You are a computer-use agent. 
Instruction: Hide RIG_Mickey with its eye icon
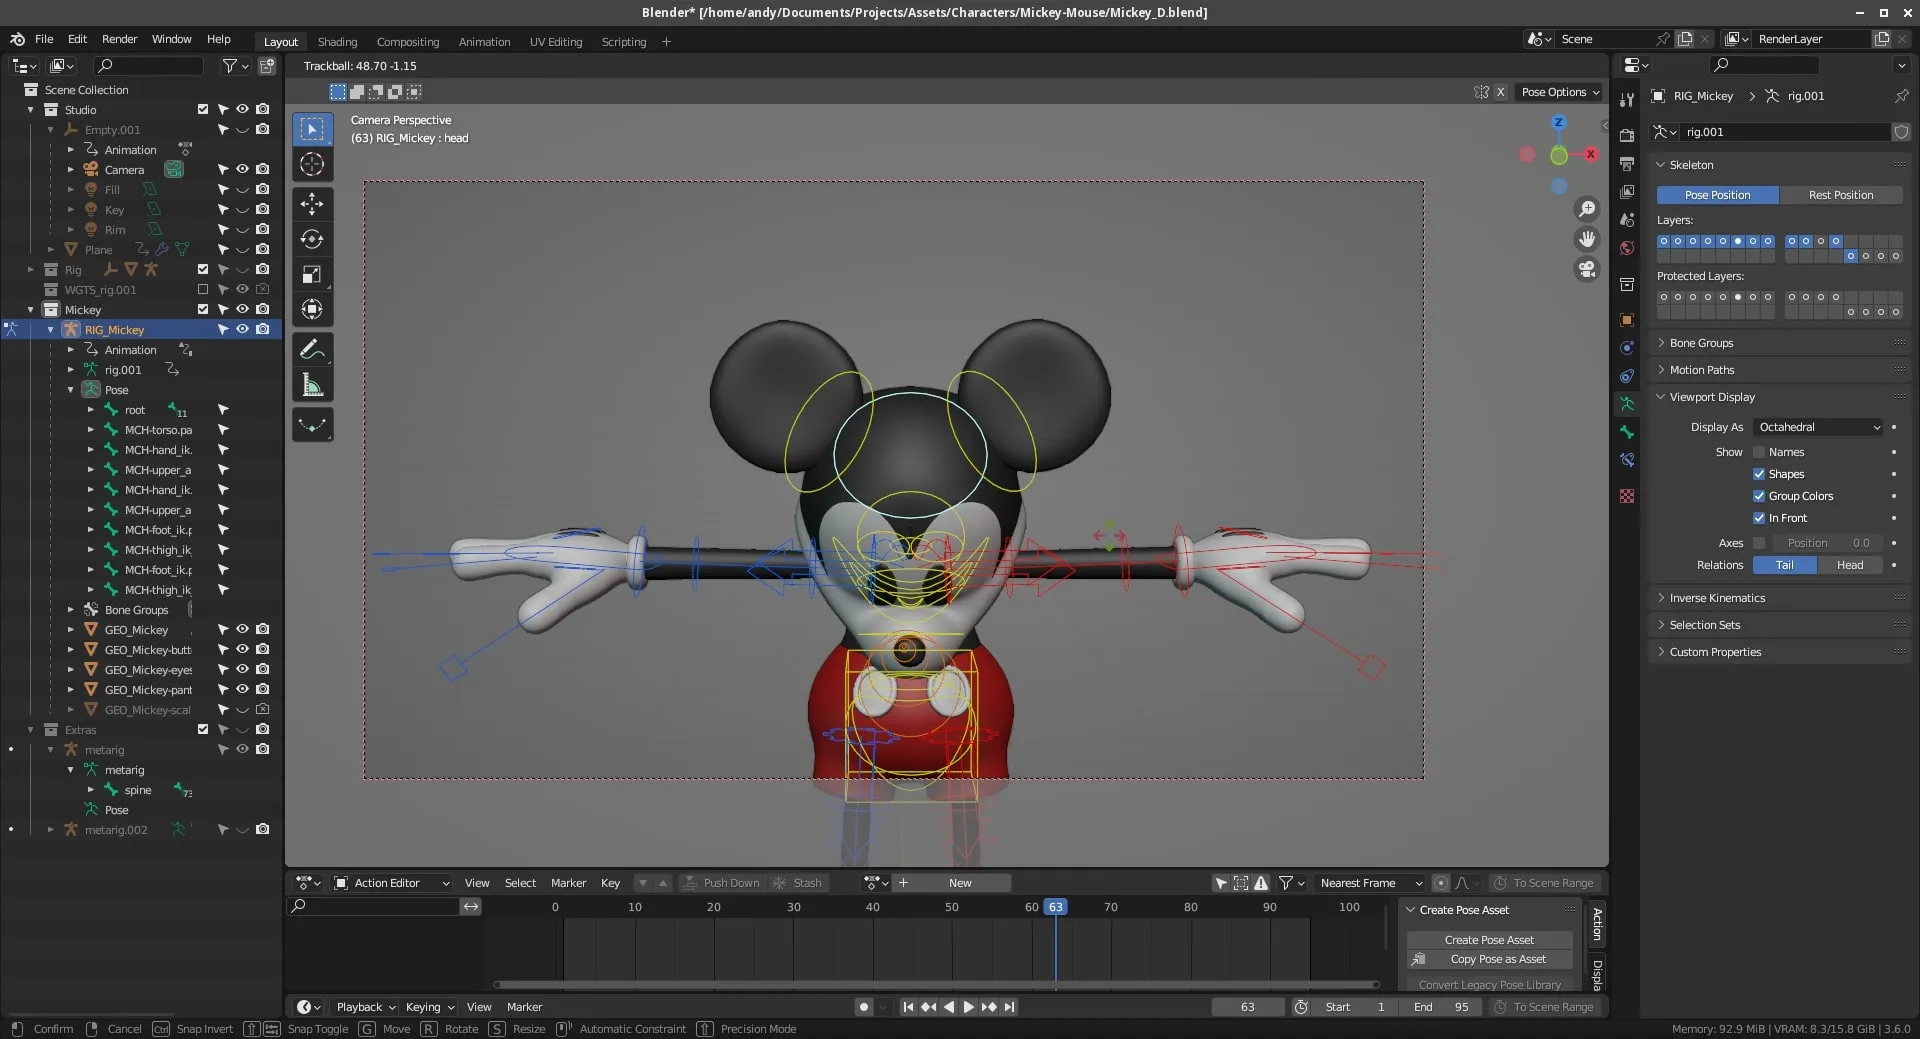242,329
